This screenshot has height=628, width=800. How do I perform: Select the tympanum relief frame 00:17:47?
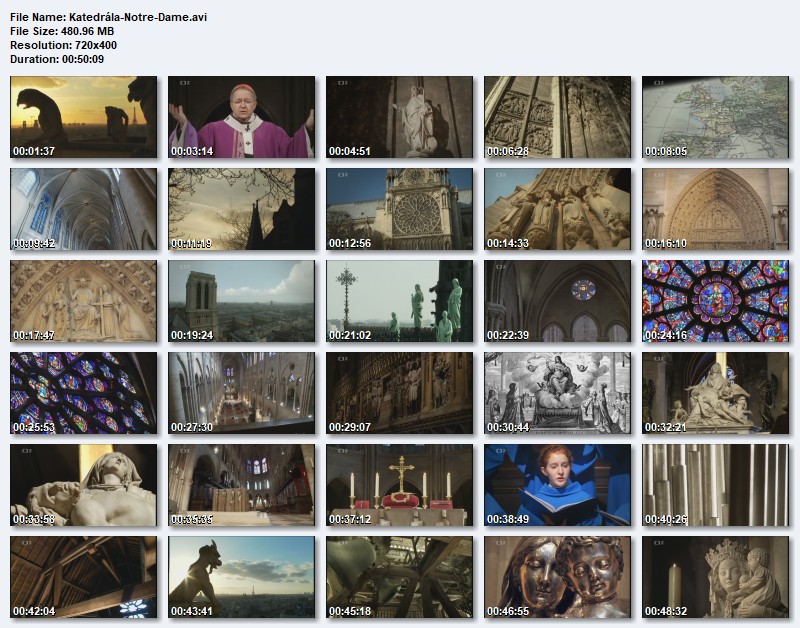(x=84, y=301)
